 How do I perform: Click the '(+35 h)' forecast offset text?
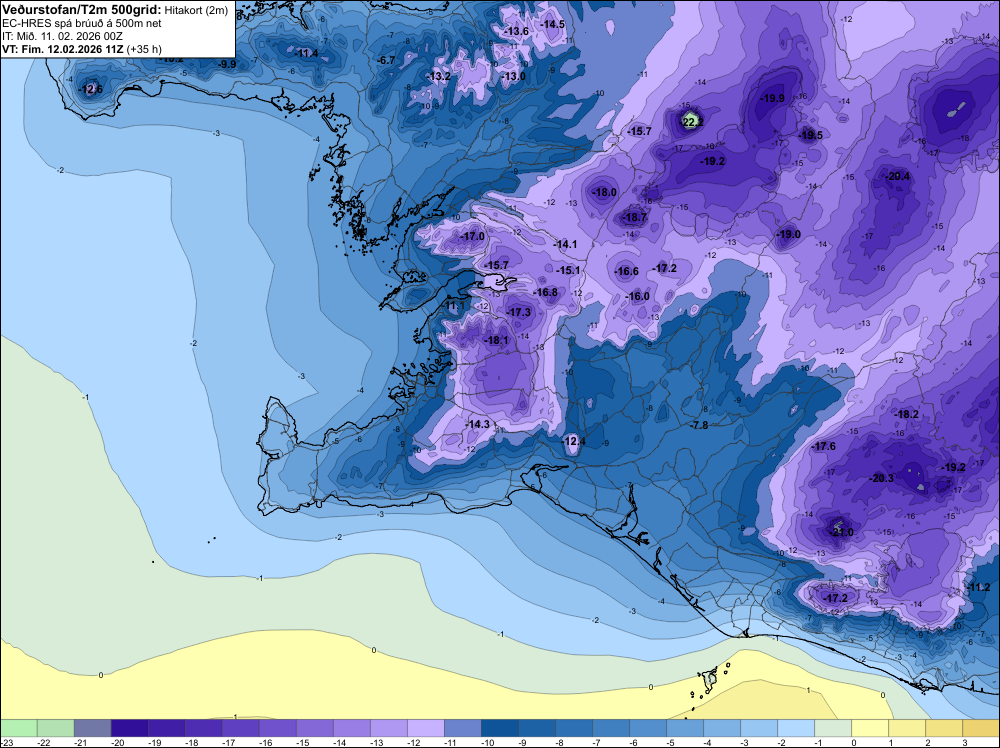[144, 49]
